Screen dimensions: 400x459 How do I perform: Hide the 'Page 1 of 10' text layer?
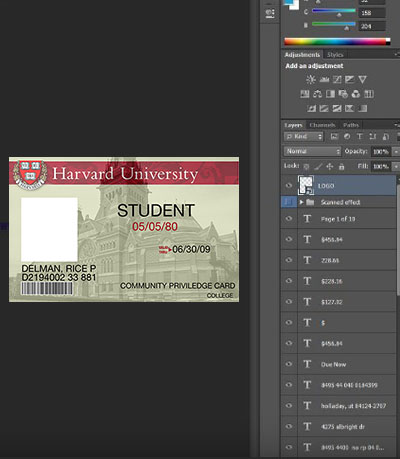pyautogui.click(x=289, y=219)
